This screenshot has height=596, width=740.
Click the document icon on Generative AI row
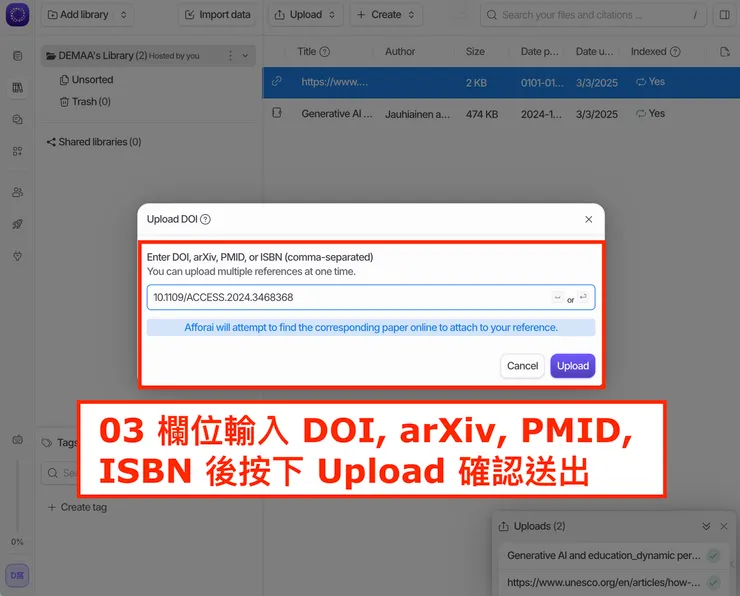277,113
